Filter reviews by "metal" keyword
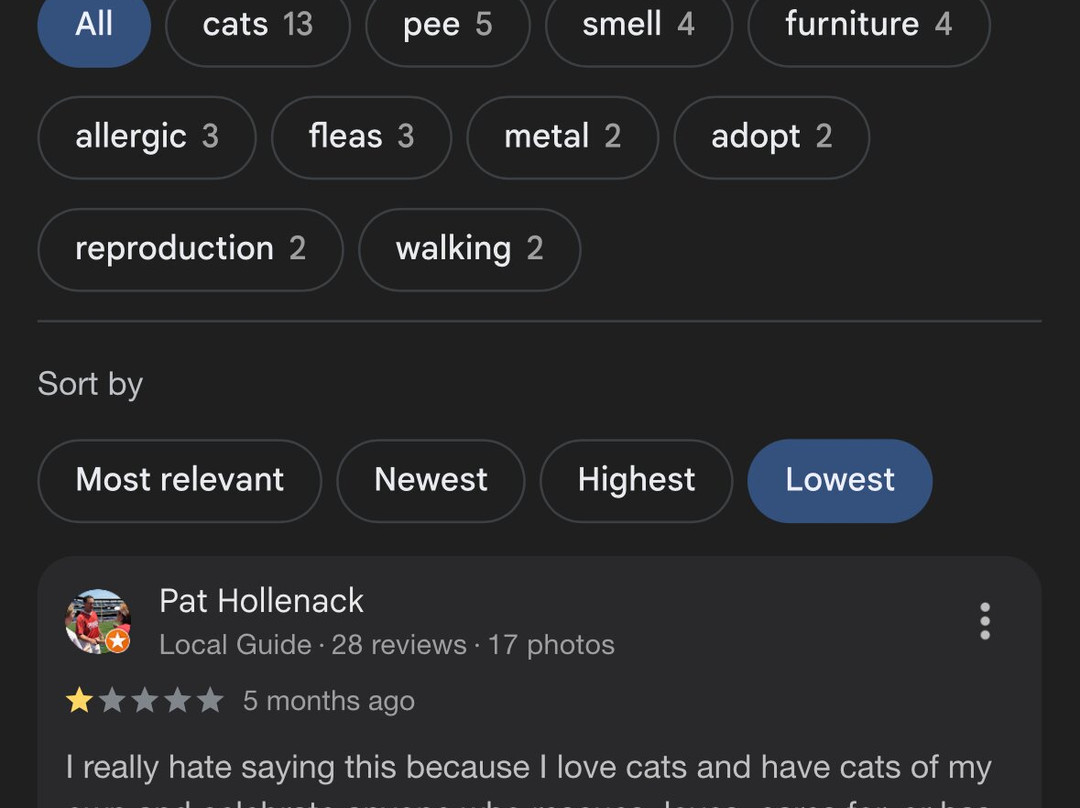This screenshot has width=1080, height=808. (x=562, y=137)
